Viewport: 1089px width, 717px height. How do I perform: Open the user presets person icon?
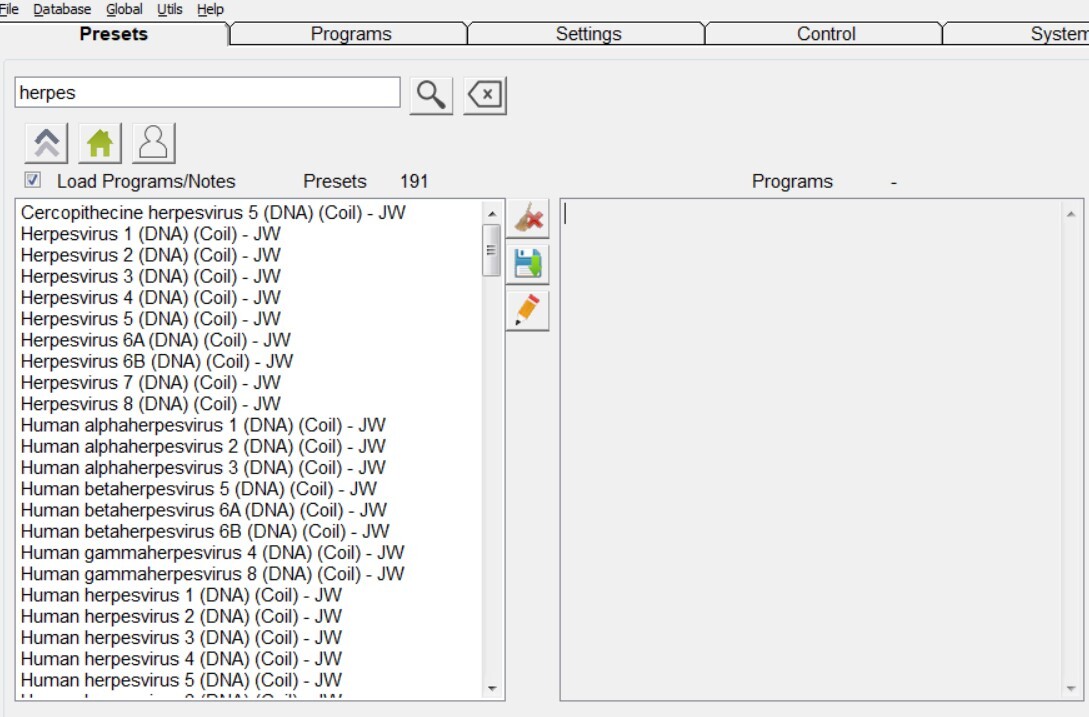coord(153,142)
